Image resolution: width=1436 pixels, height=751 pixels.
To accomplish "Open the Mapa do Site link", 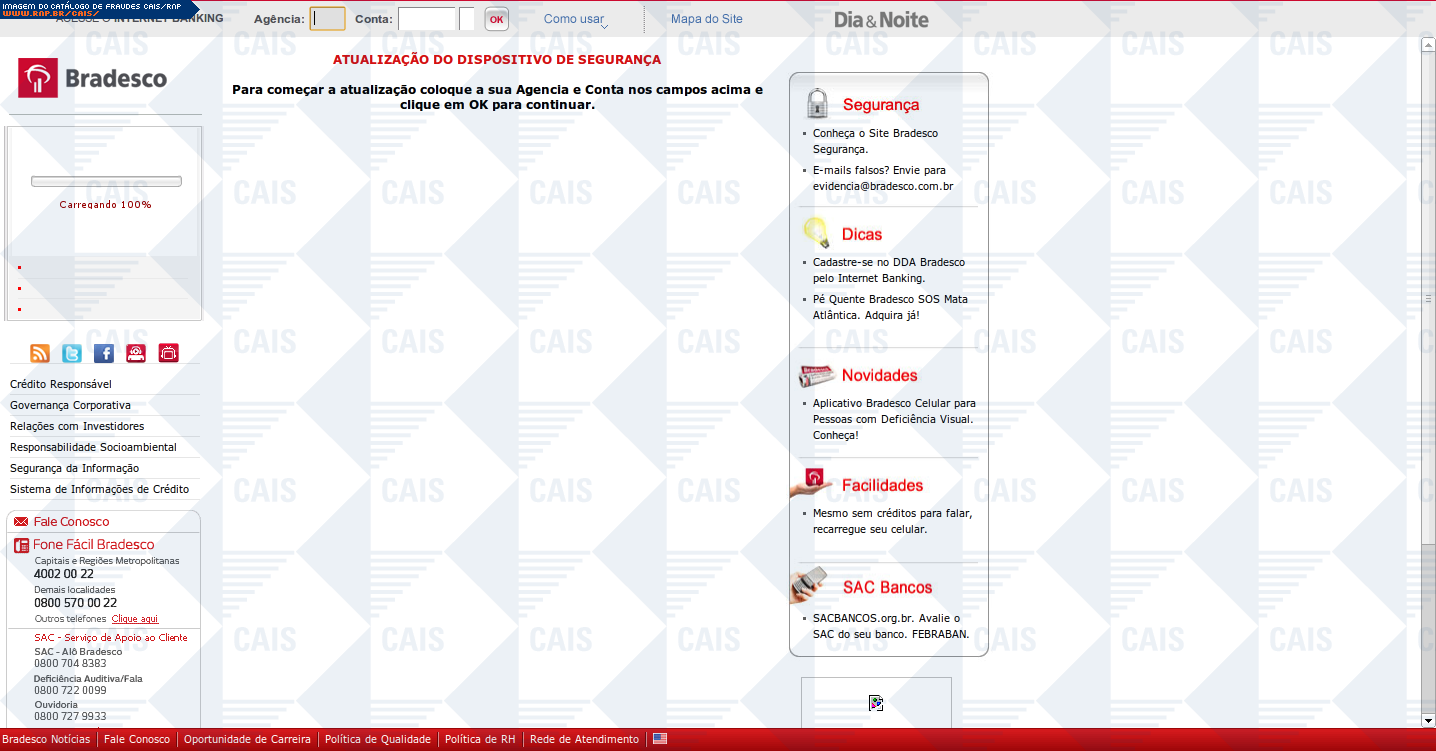I will pos(706,19).
